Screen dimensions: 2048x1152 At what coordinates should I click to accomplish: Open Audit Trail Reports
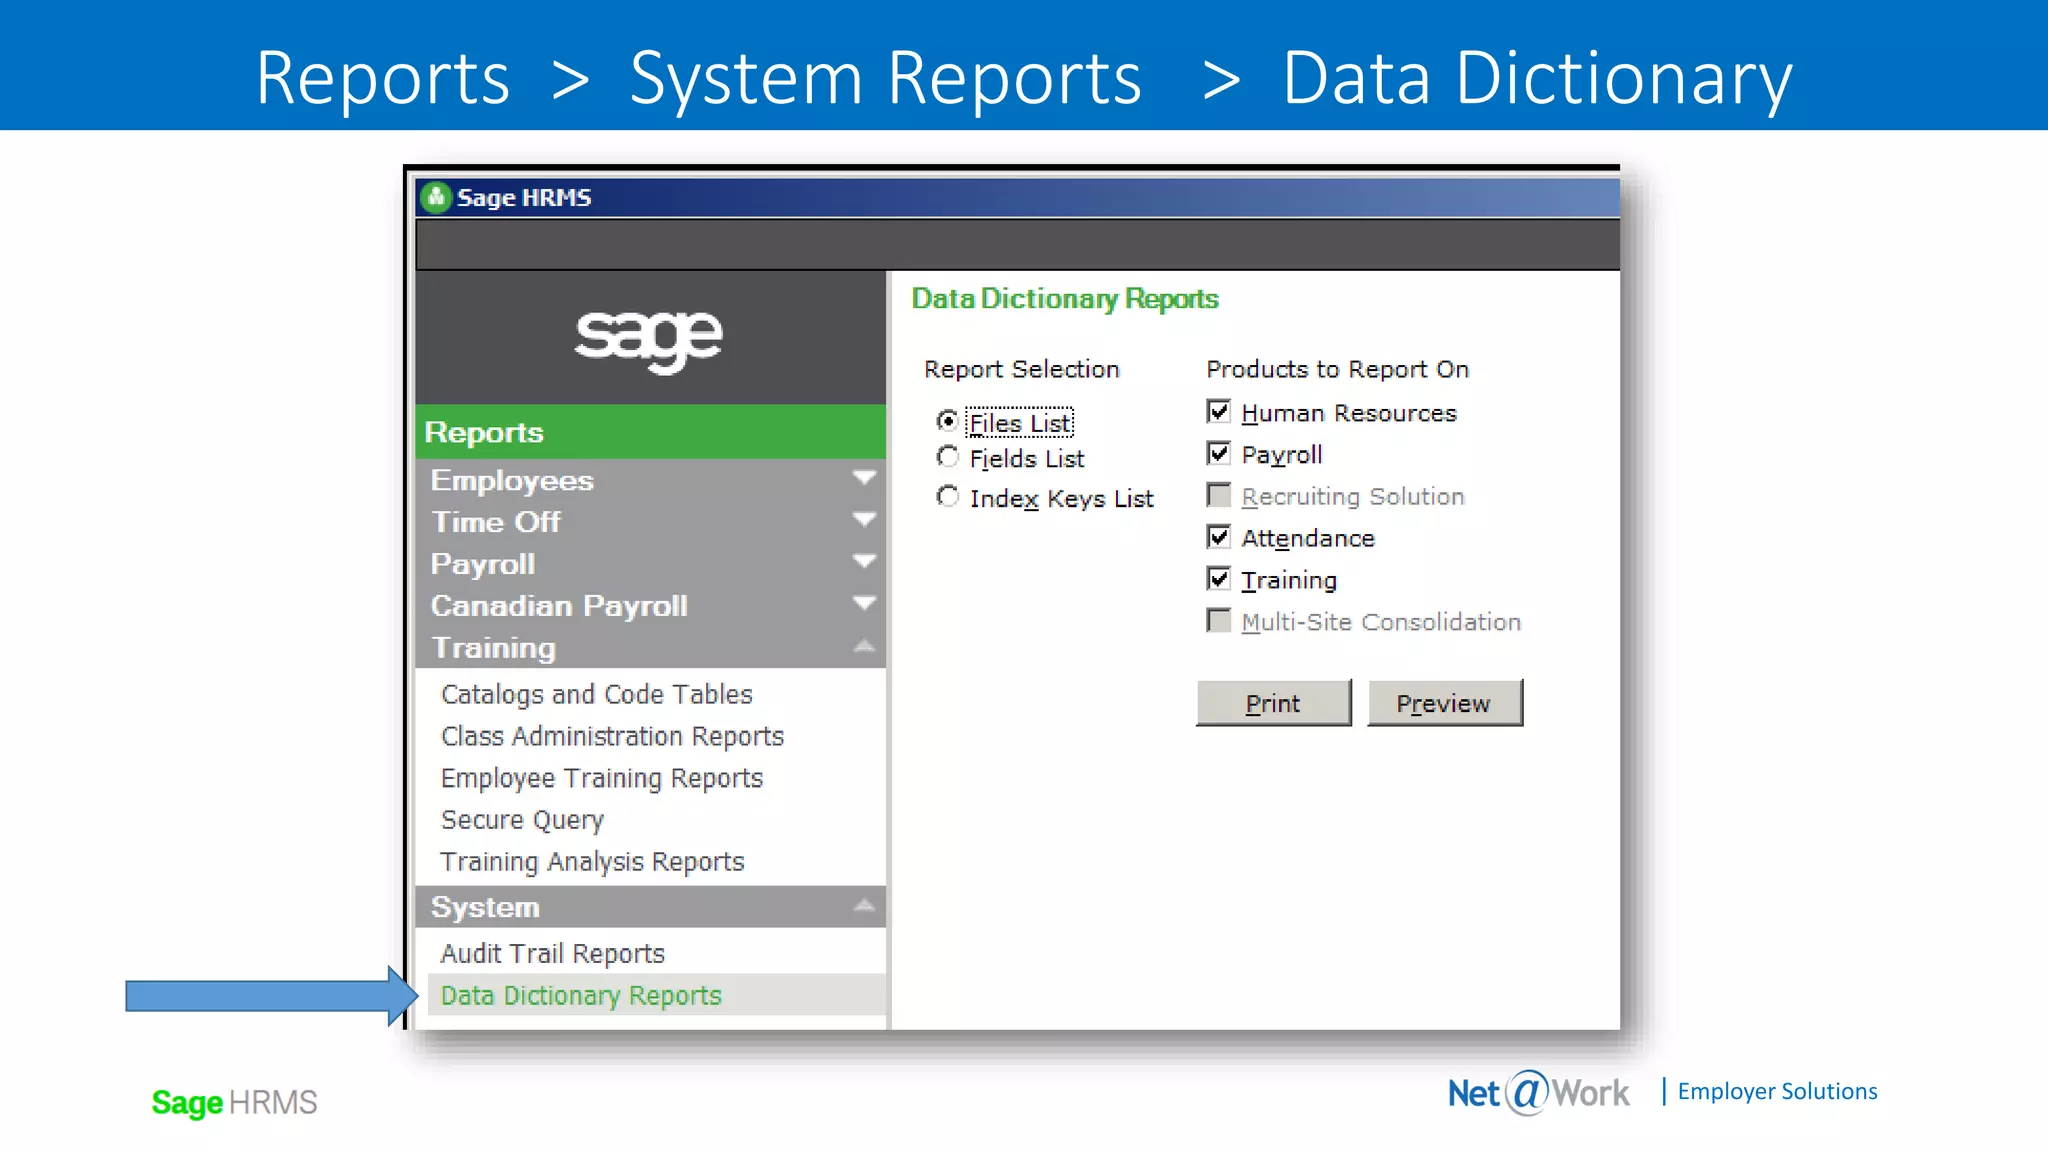[552, 953]
